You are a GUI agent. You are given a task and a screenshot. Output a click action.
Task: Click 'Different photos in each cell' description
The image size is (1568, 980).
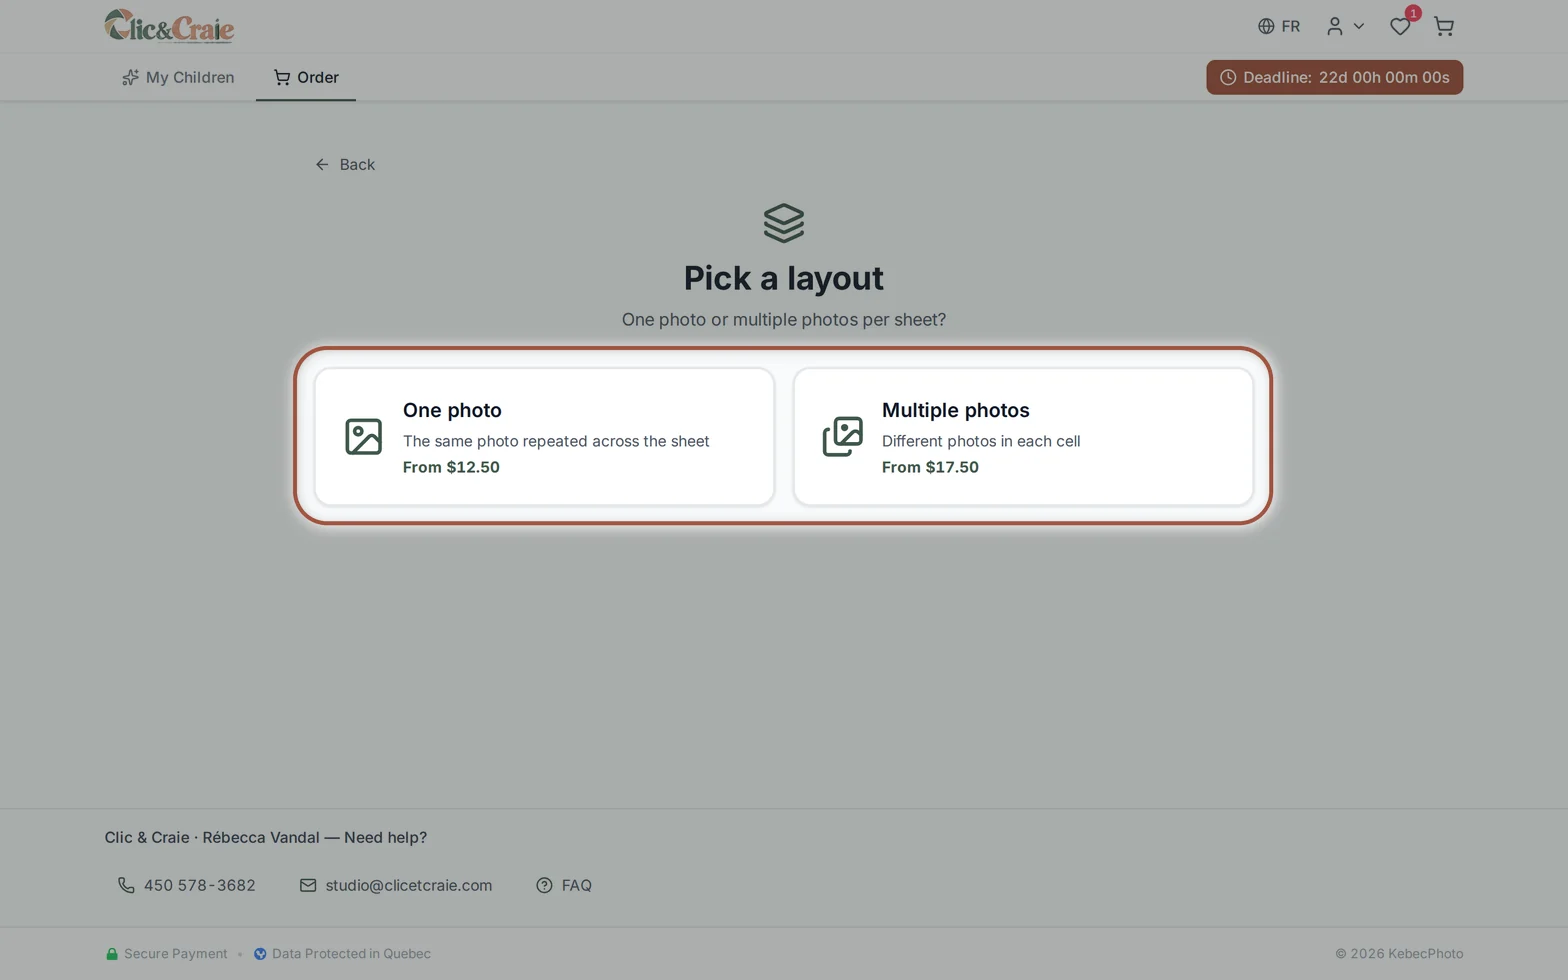click(x=981, y=441)
